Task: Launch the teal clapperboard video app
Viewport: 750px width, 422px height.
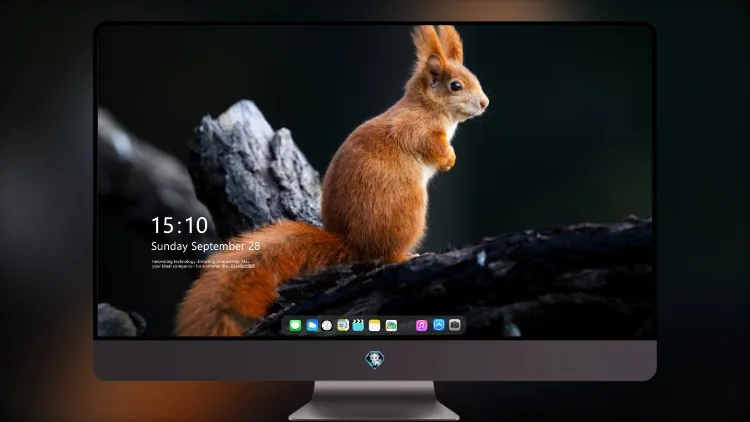Action: [358, 325]
